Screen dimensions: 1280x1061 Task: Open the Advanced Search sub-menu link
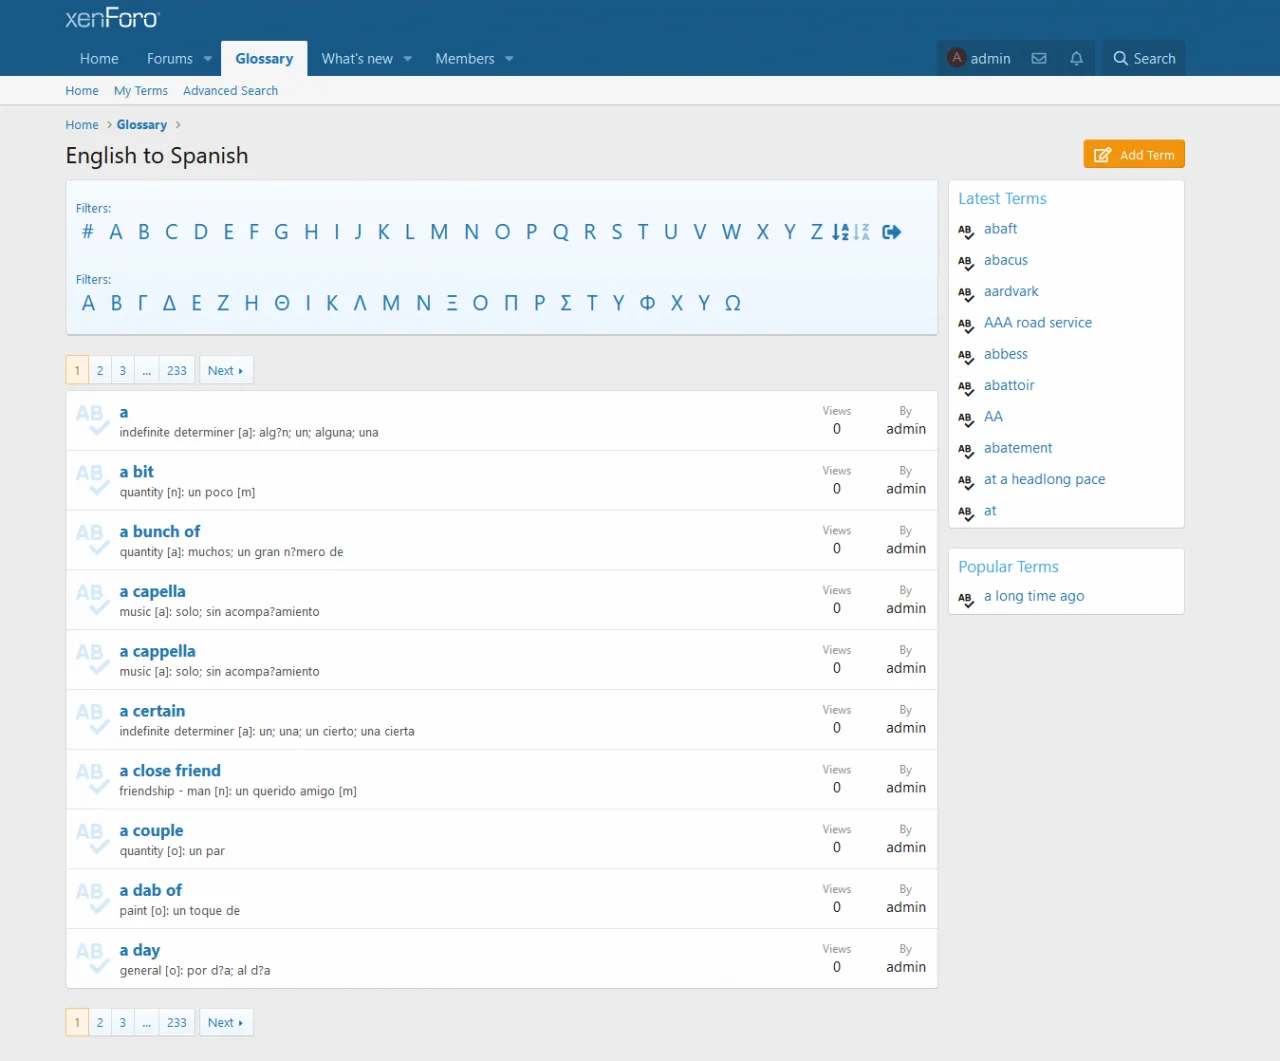click(230, 91)
